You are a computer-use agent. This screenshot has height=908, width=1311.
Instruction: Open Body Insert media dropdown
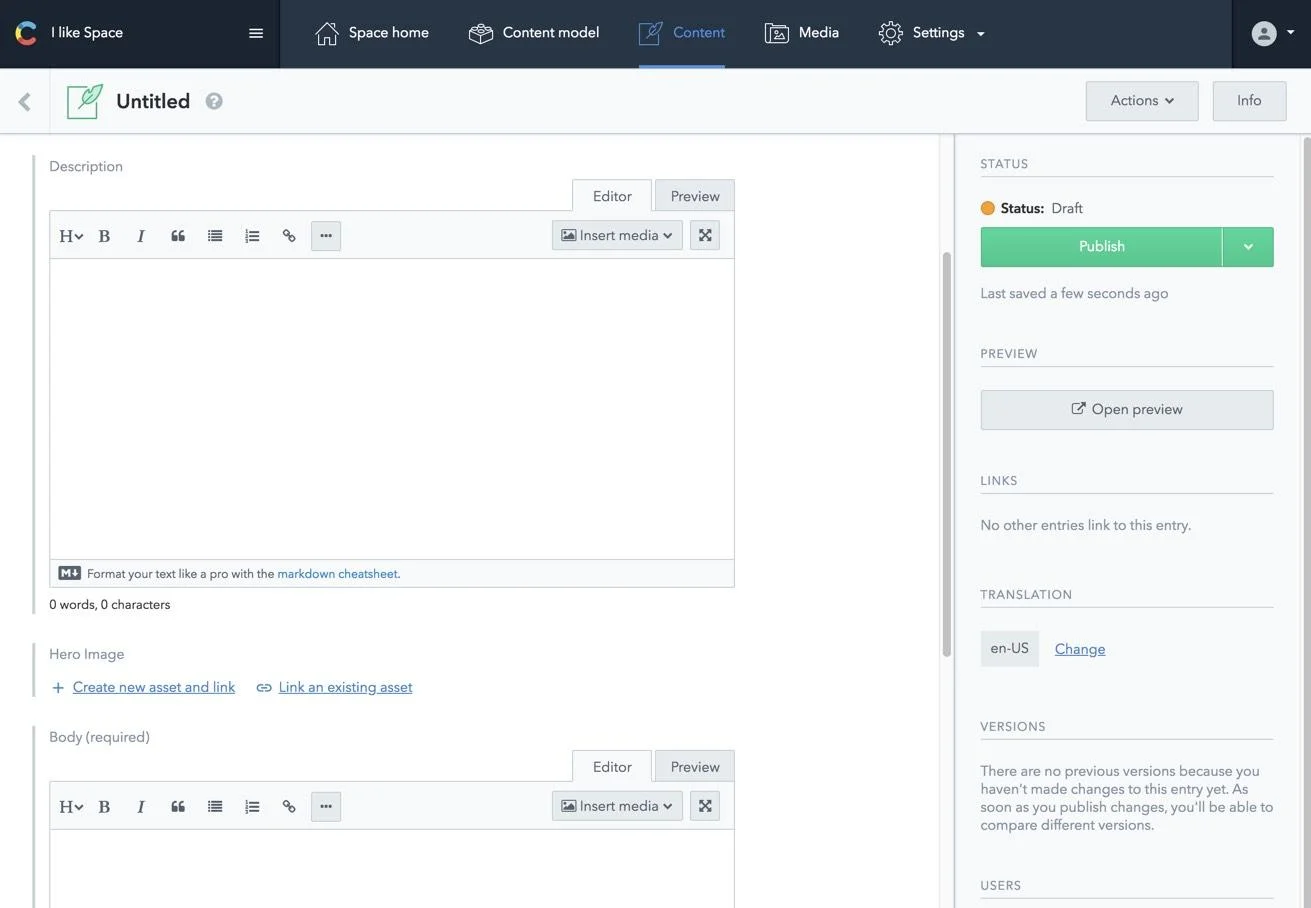click(617, 807)
